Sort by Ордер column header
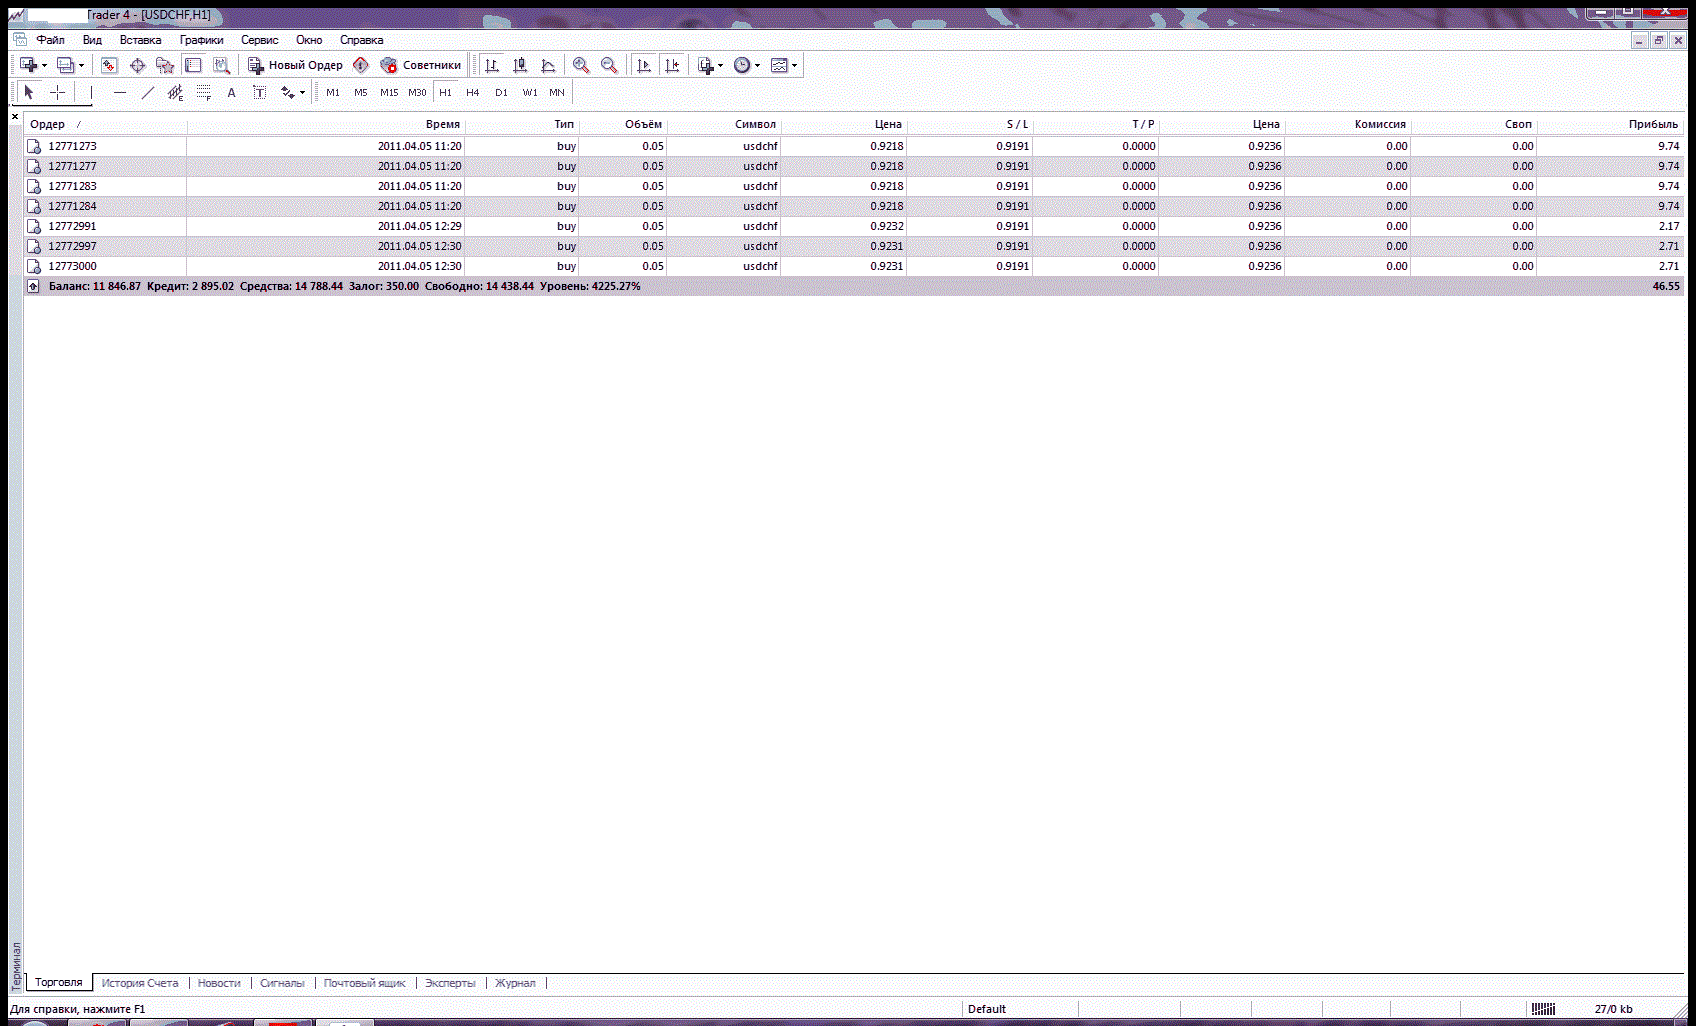The image size is (1696, 1026). 105,124
